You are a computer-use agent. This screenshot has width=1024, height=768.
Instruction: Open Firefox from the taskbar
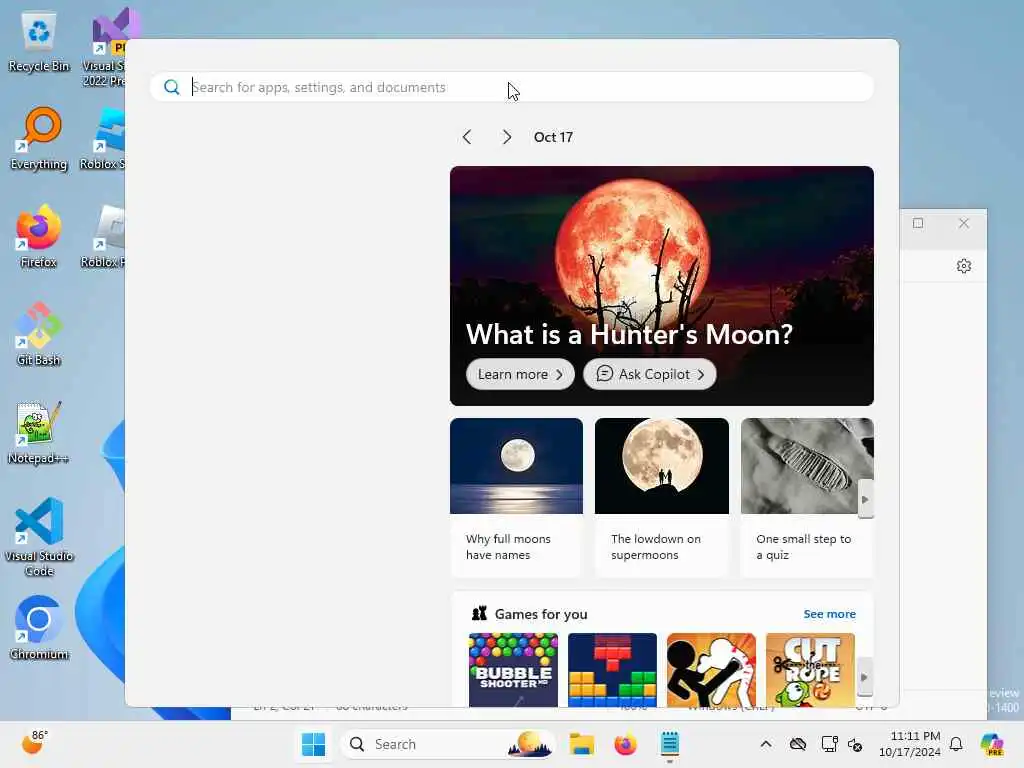pyautogui.click(x=626, y=744)
